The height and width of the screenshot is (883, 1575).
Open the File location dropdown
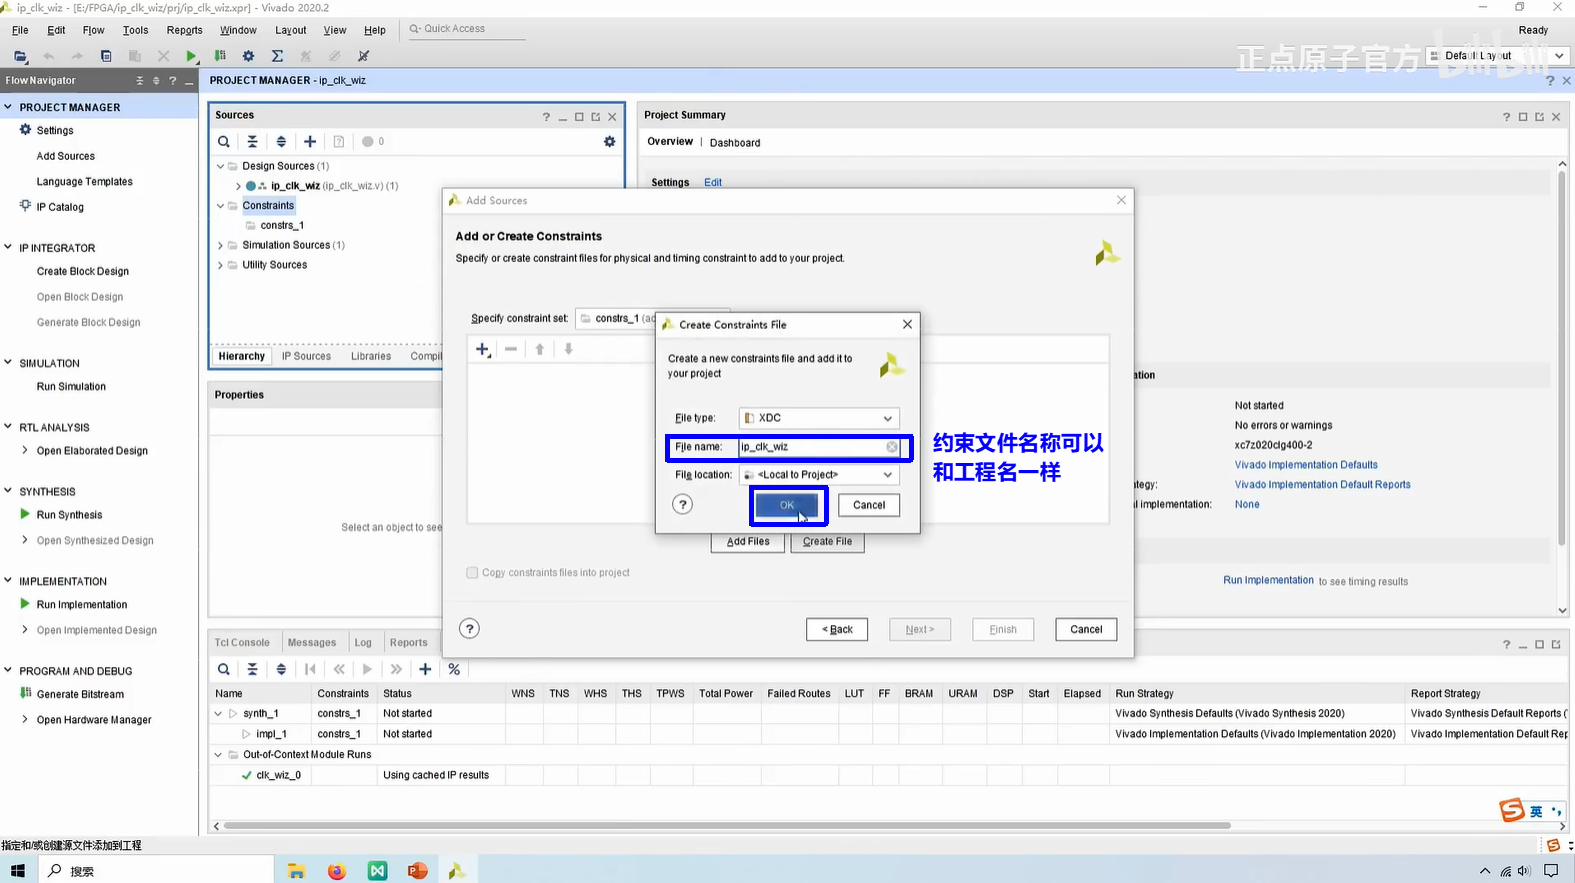[x=819, y=475]
